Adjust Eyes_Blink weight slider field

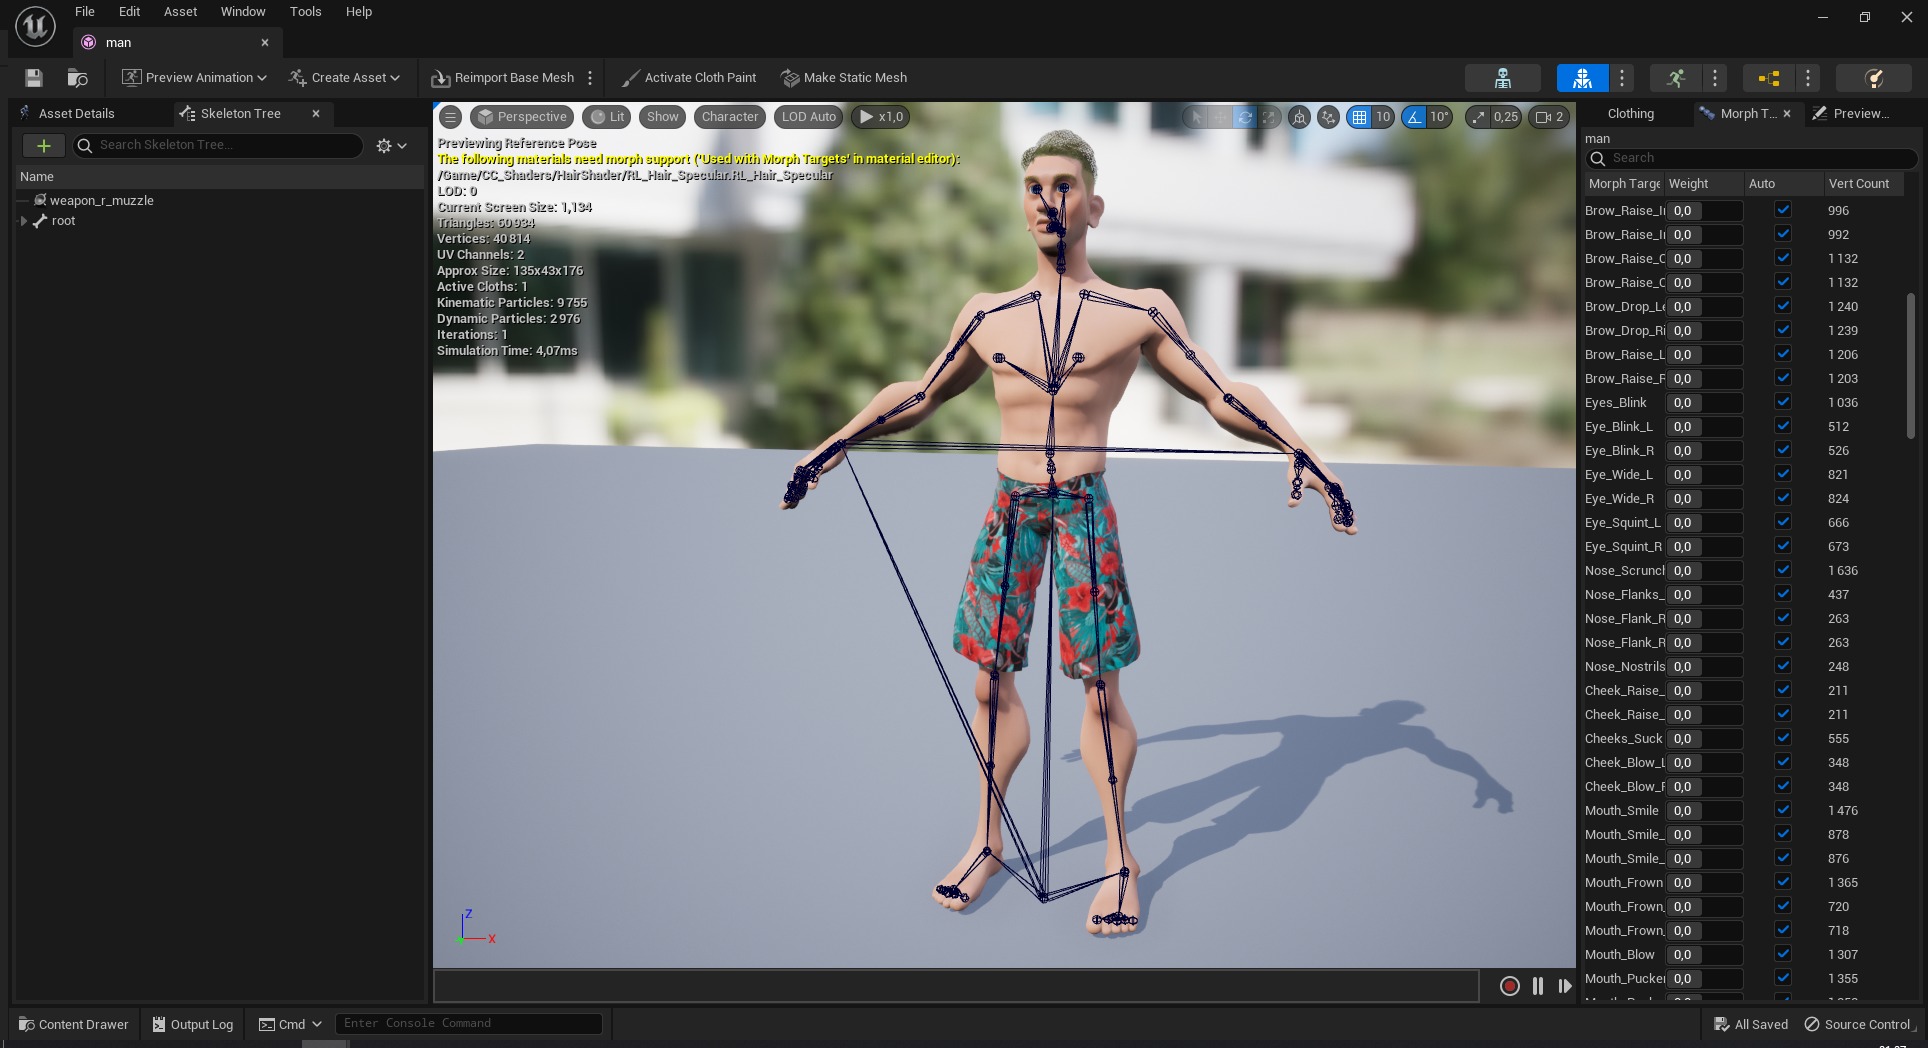coord(1704,403)
